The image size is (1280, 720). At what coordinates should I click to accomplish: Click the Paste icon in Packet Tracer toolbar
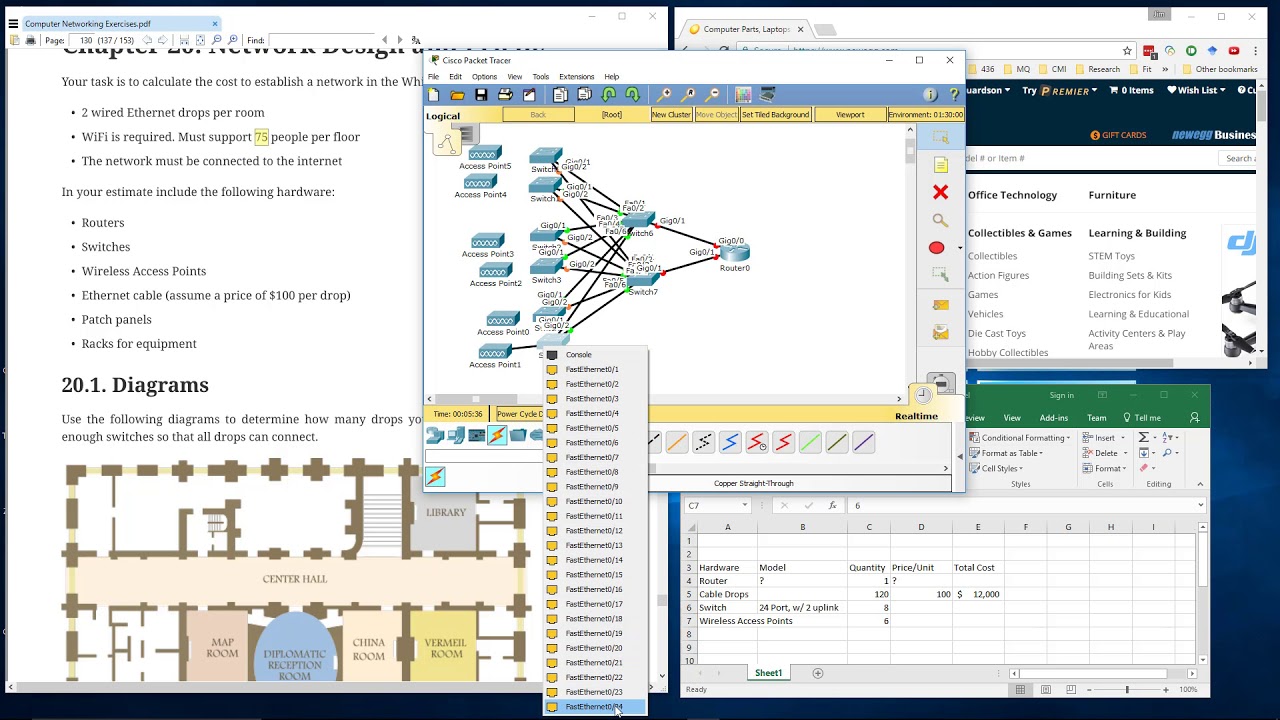click(x=584, y=95)
